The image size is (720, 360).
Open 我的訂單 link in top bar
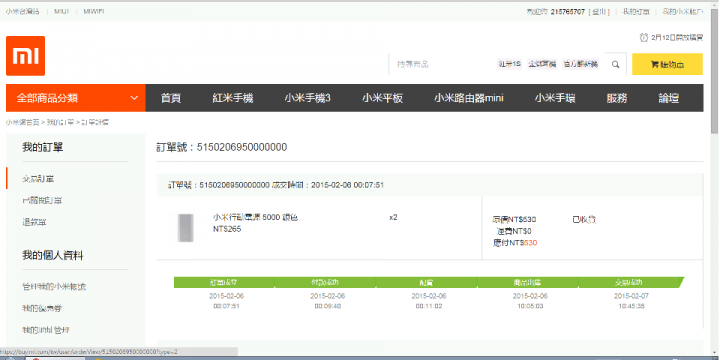(636, 11)
